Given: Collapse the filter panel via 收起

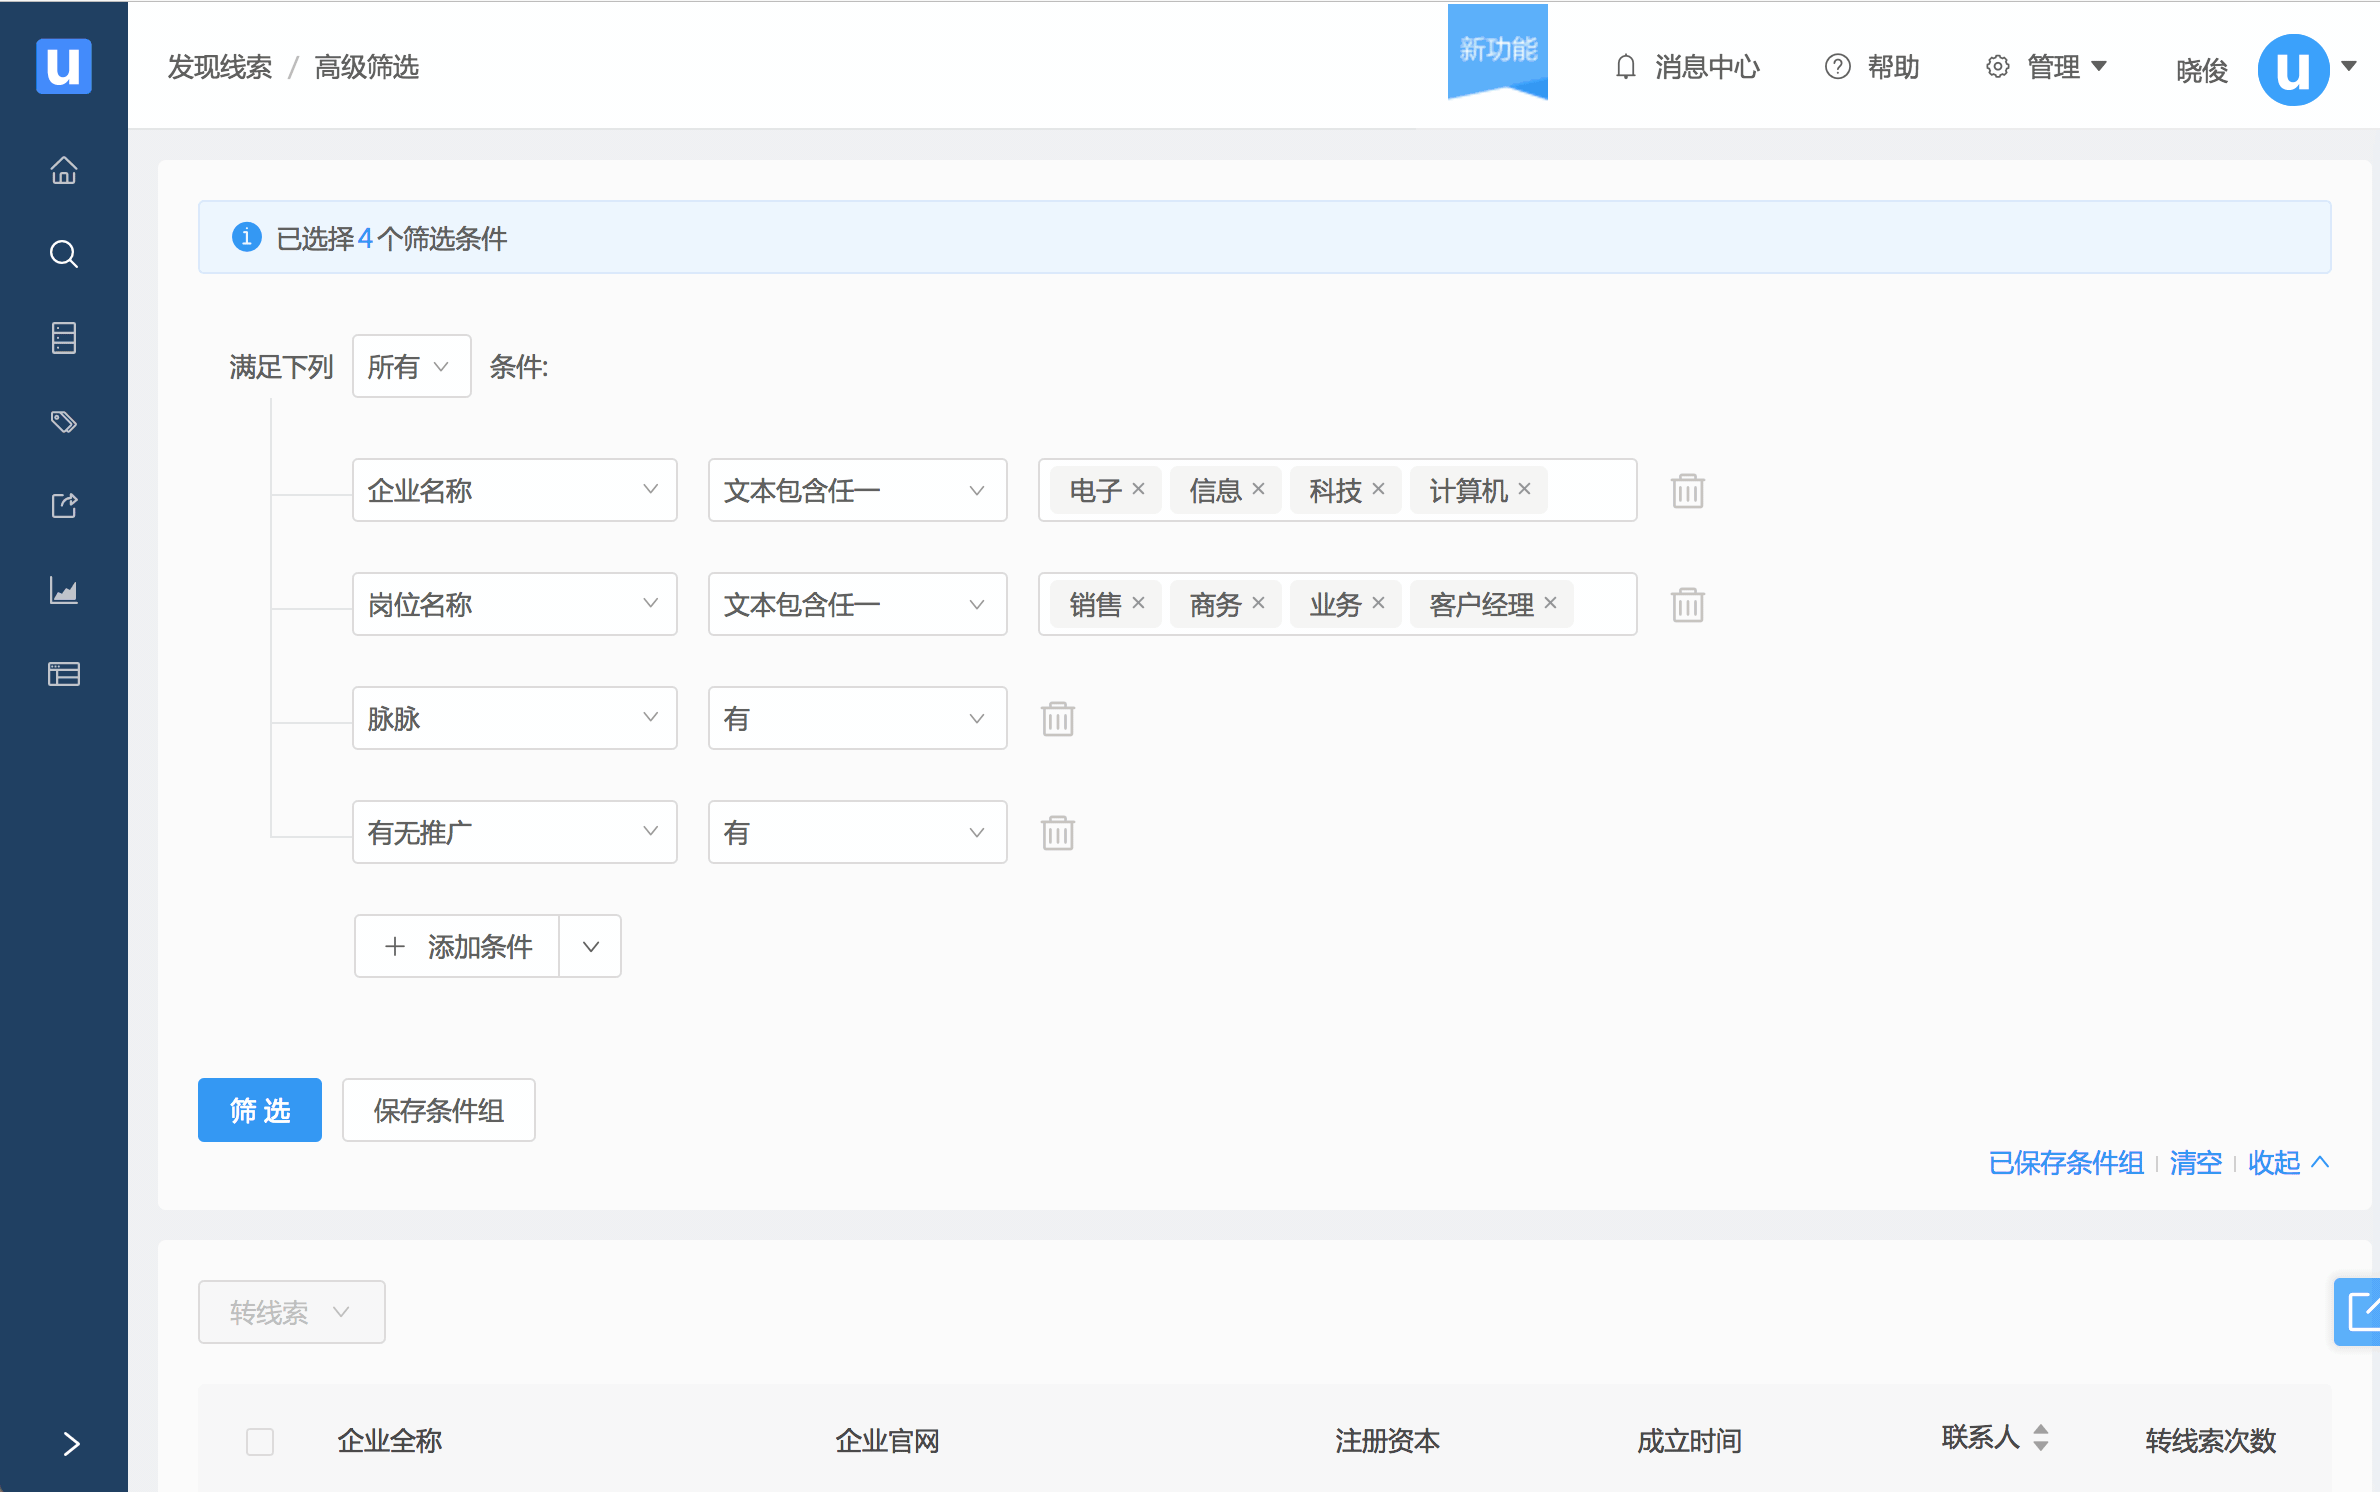Looking at the screenshot, I should coord(2289,1162).
